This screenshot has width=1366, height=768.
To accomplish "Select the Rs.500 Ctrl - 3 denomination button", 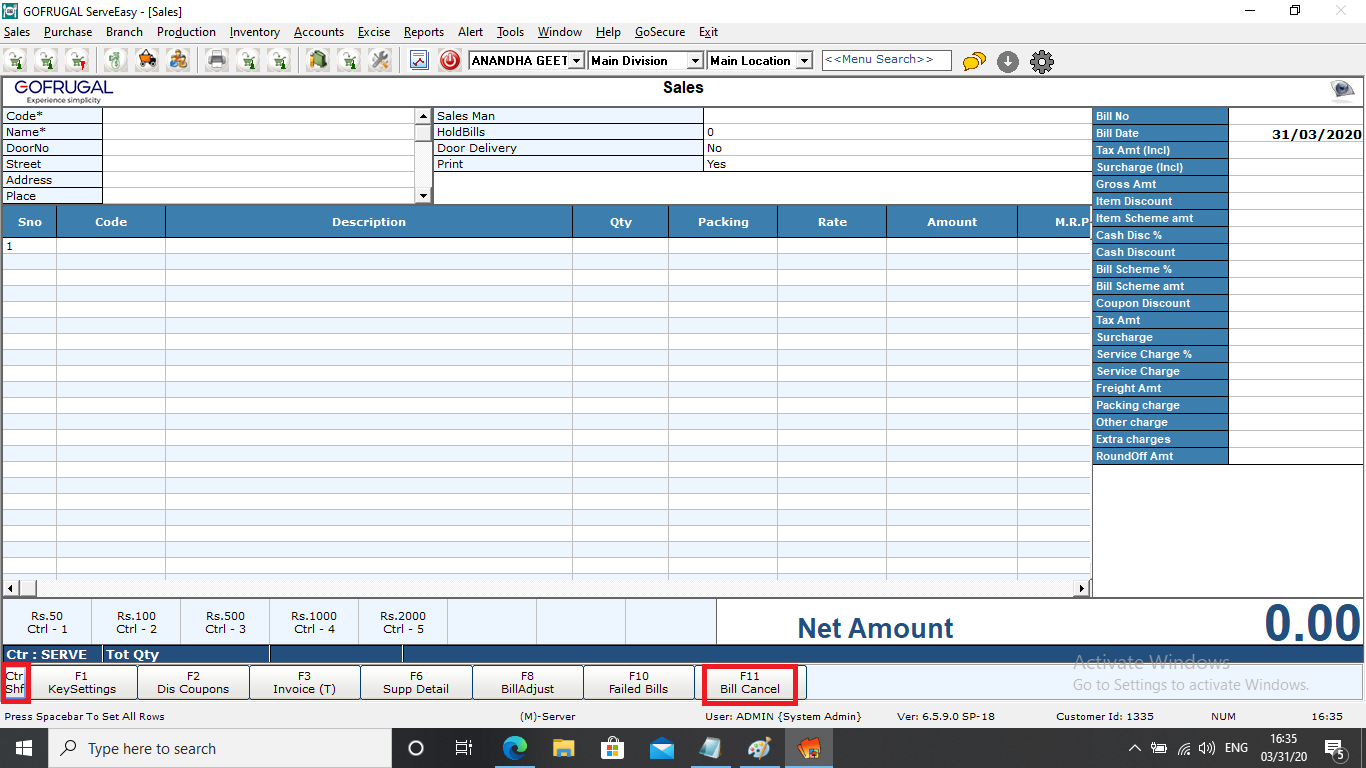I will (225, 622).
